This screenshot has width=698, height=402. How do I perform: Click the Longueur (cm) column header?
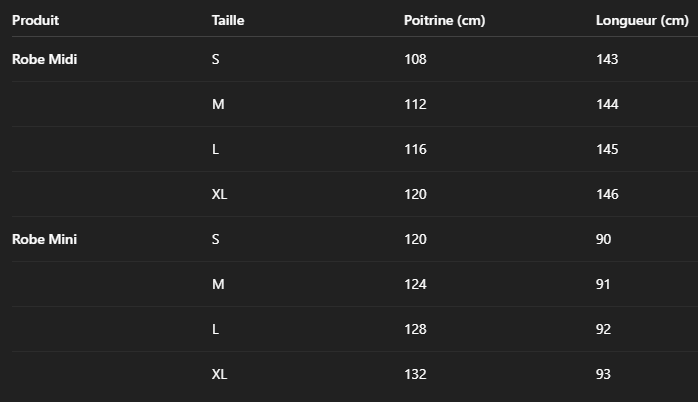(x=642, y=20)
